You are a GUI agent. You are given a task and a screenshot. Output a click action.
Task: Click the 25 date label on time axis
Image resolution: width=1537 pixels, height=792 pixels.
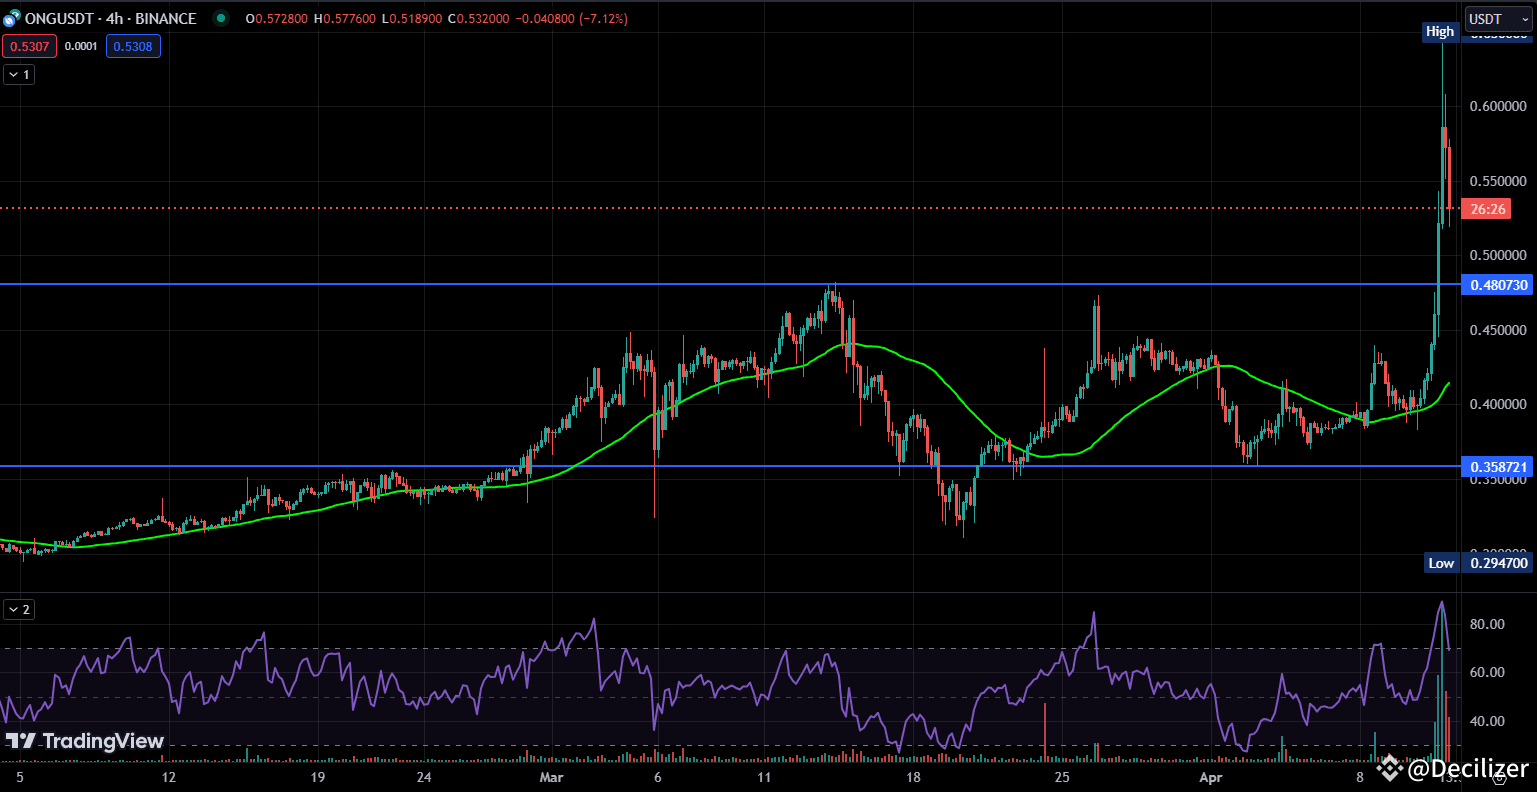[1062, 777]
